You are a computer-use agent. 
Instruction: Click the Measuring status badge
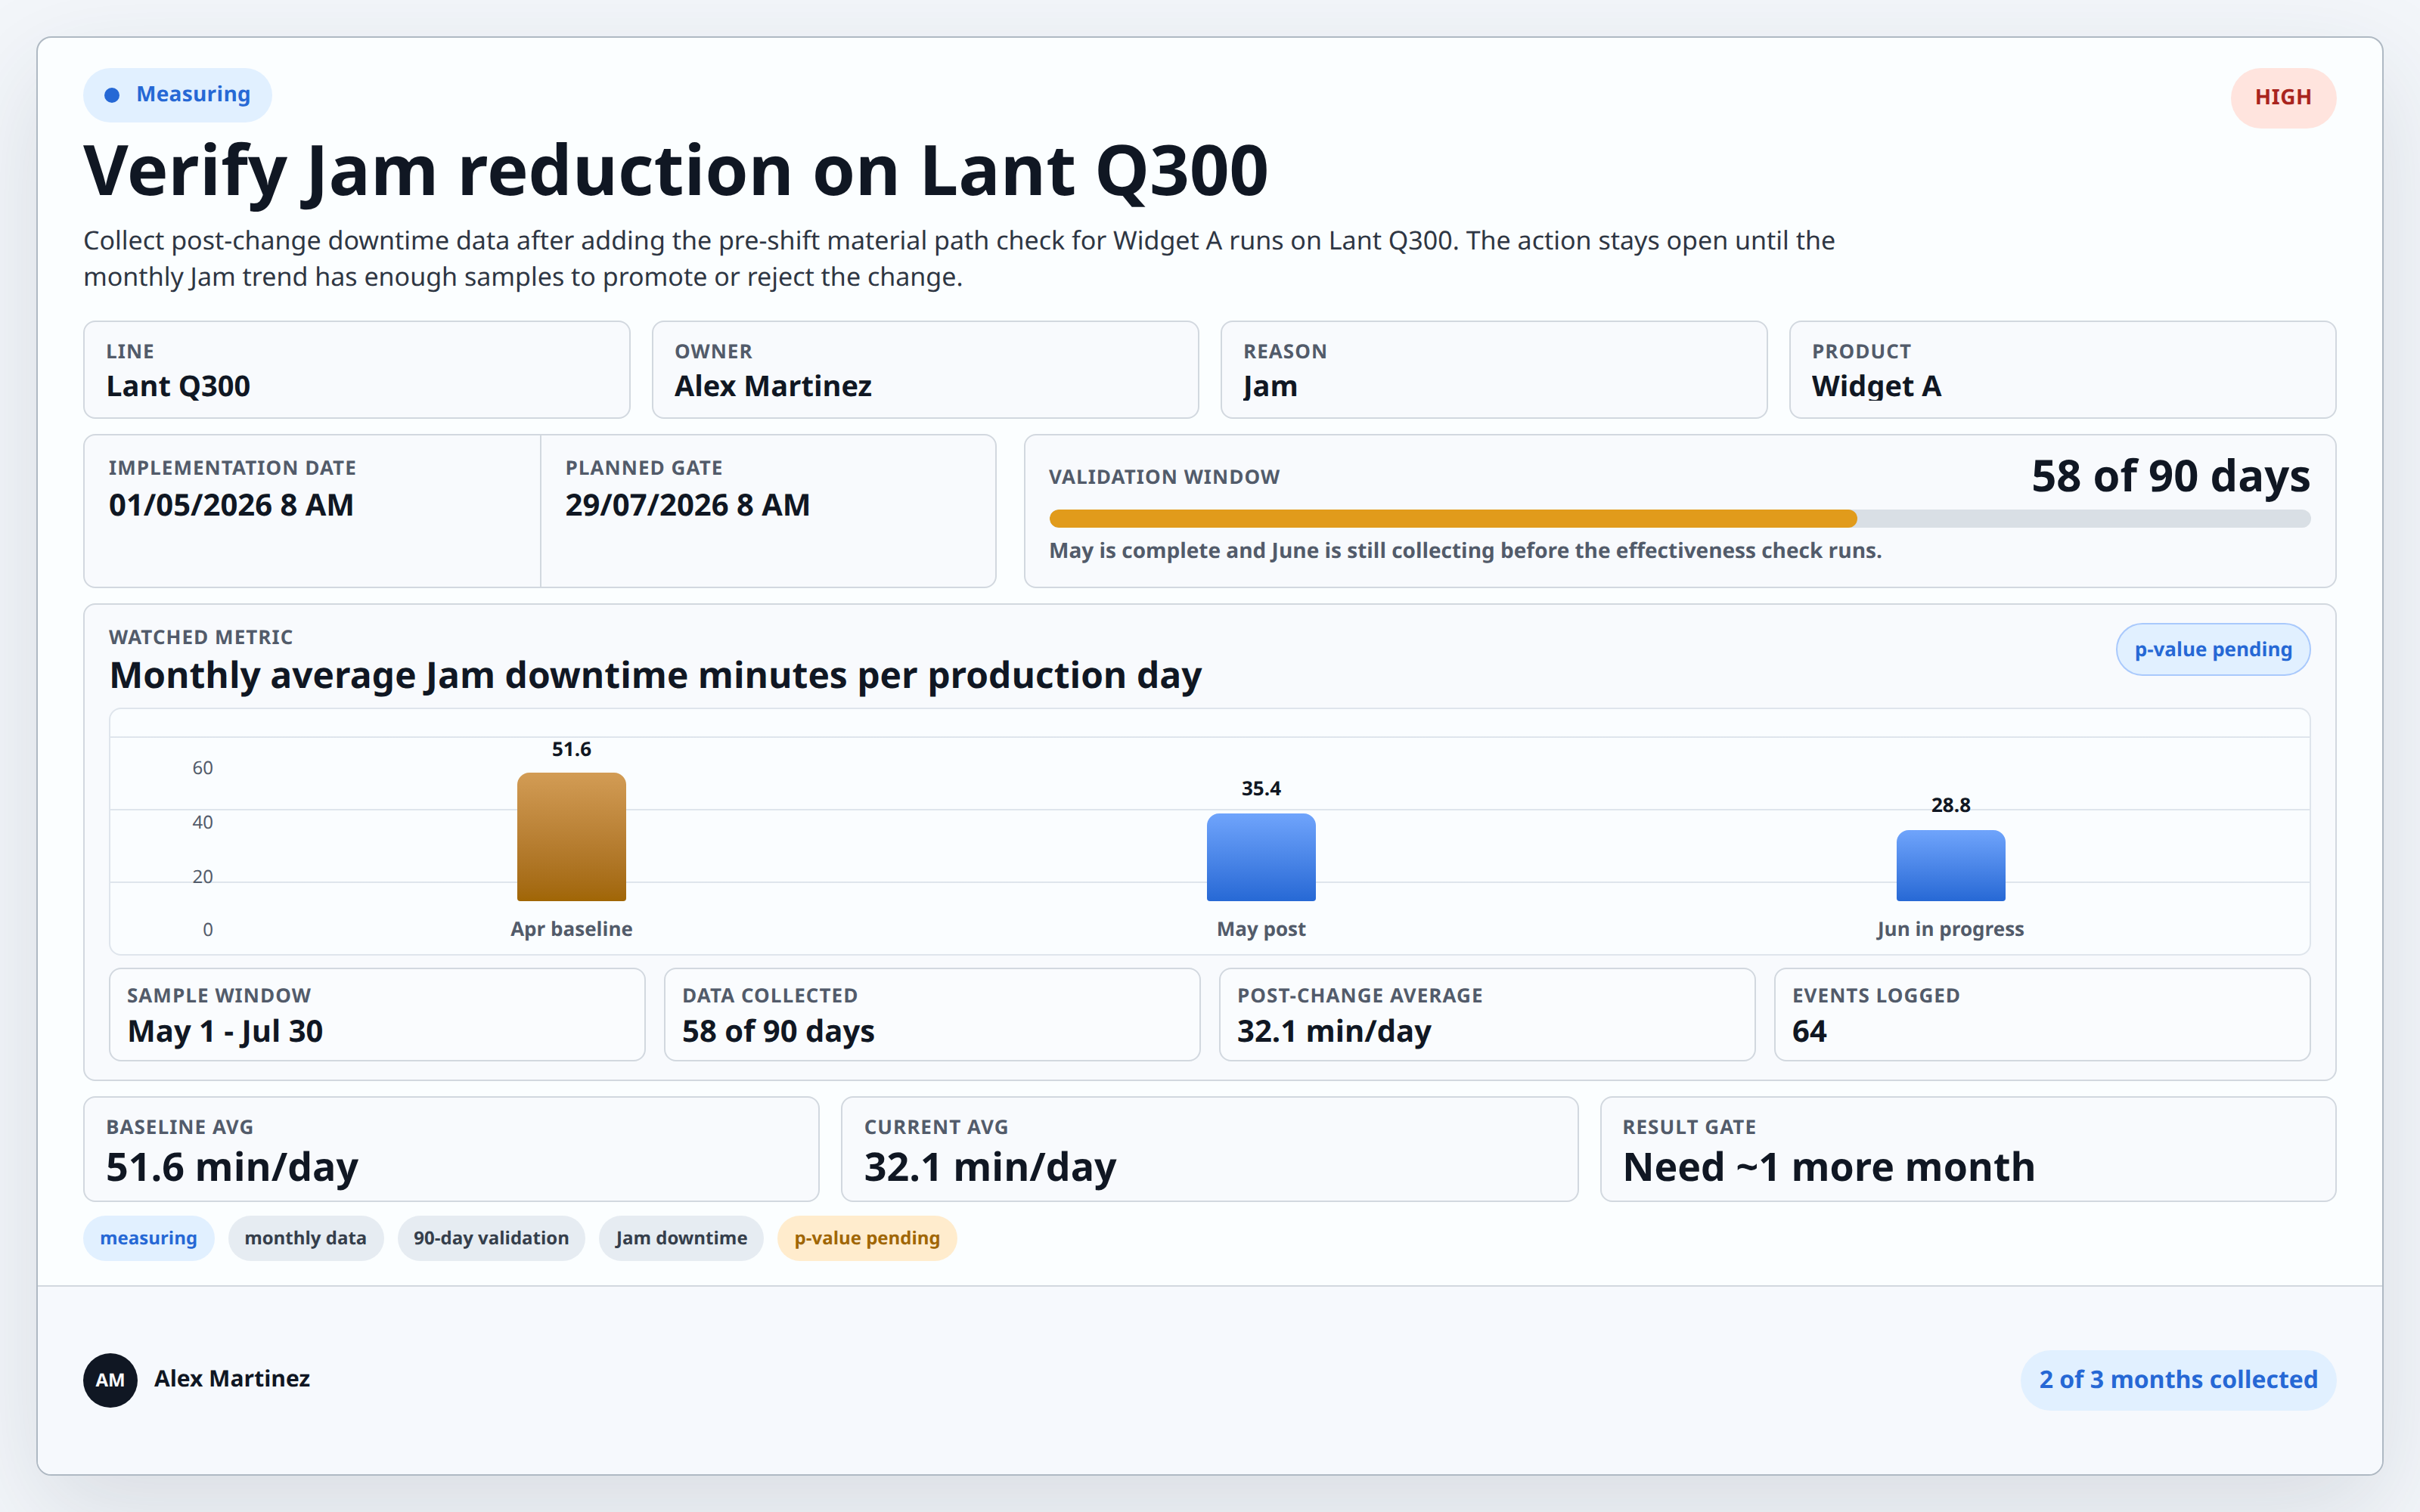pos(177,95)
